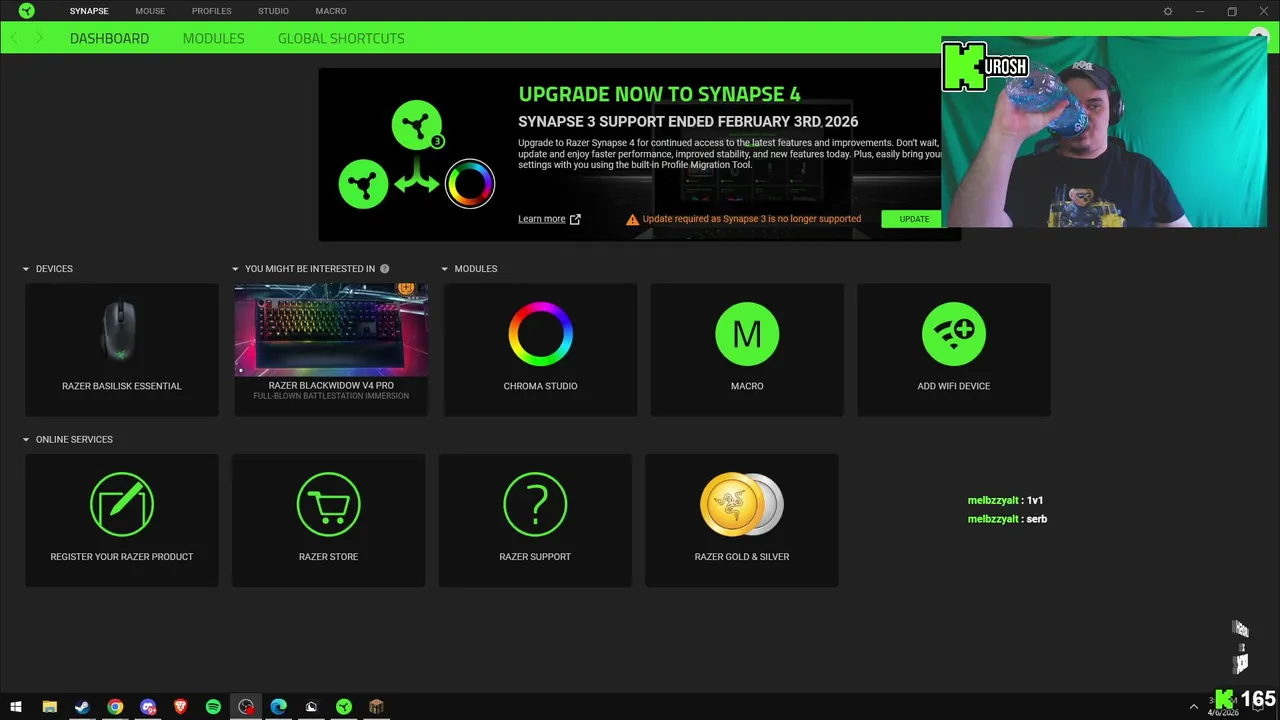Open the Studio tab
1280x720 pixels.
pyautogui.click(x=273, y=11)
